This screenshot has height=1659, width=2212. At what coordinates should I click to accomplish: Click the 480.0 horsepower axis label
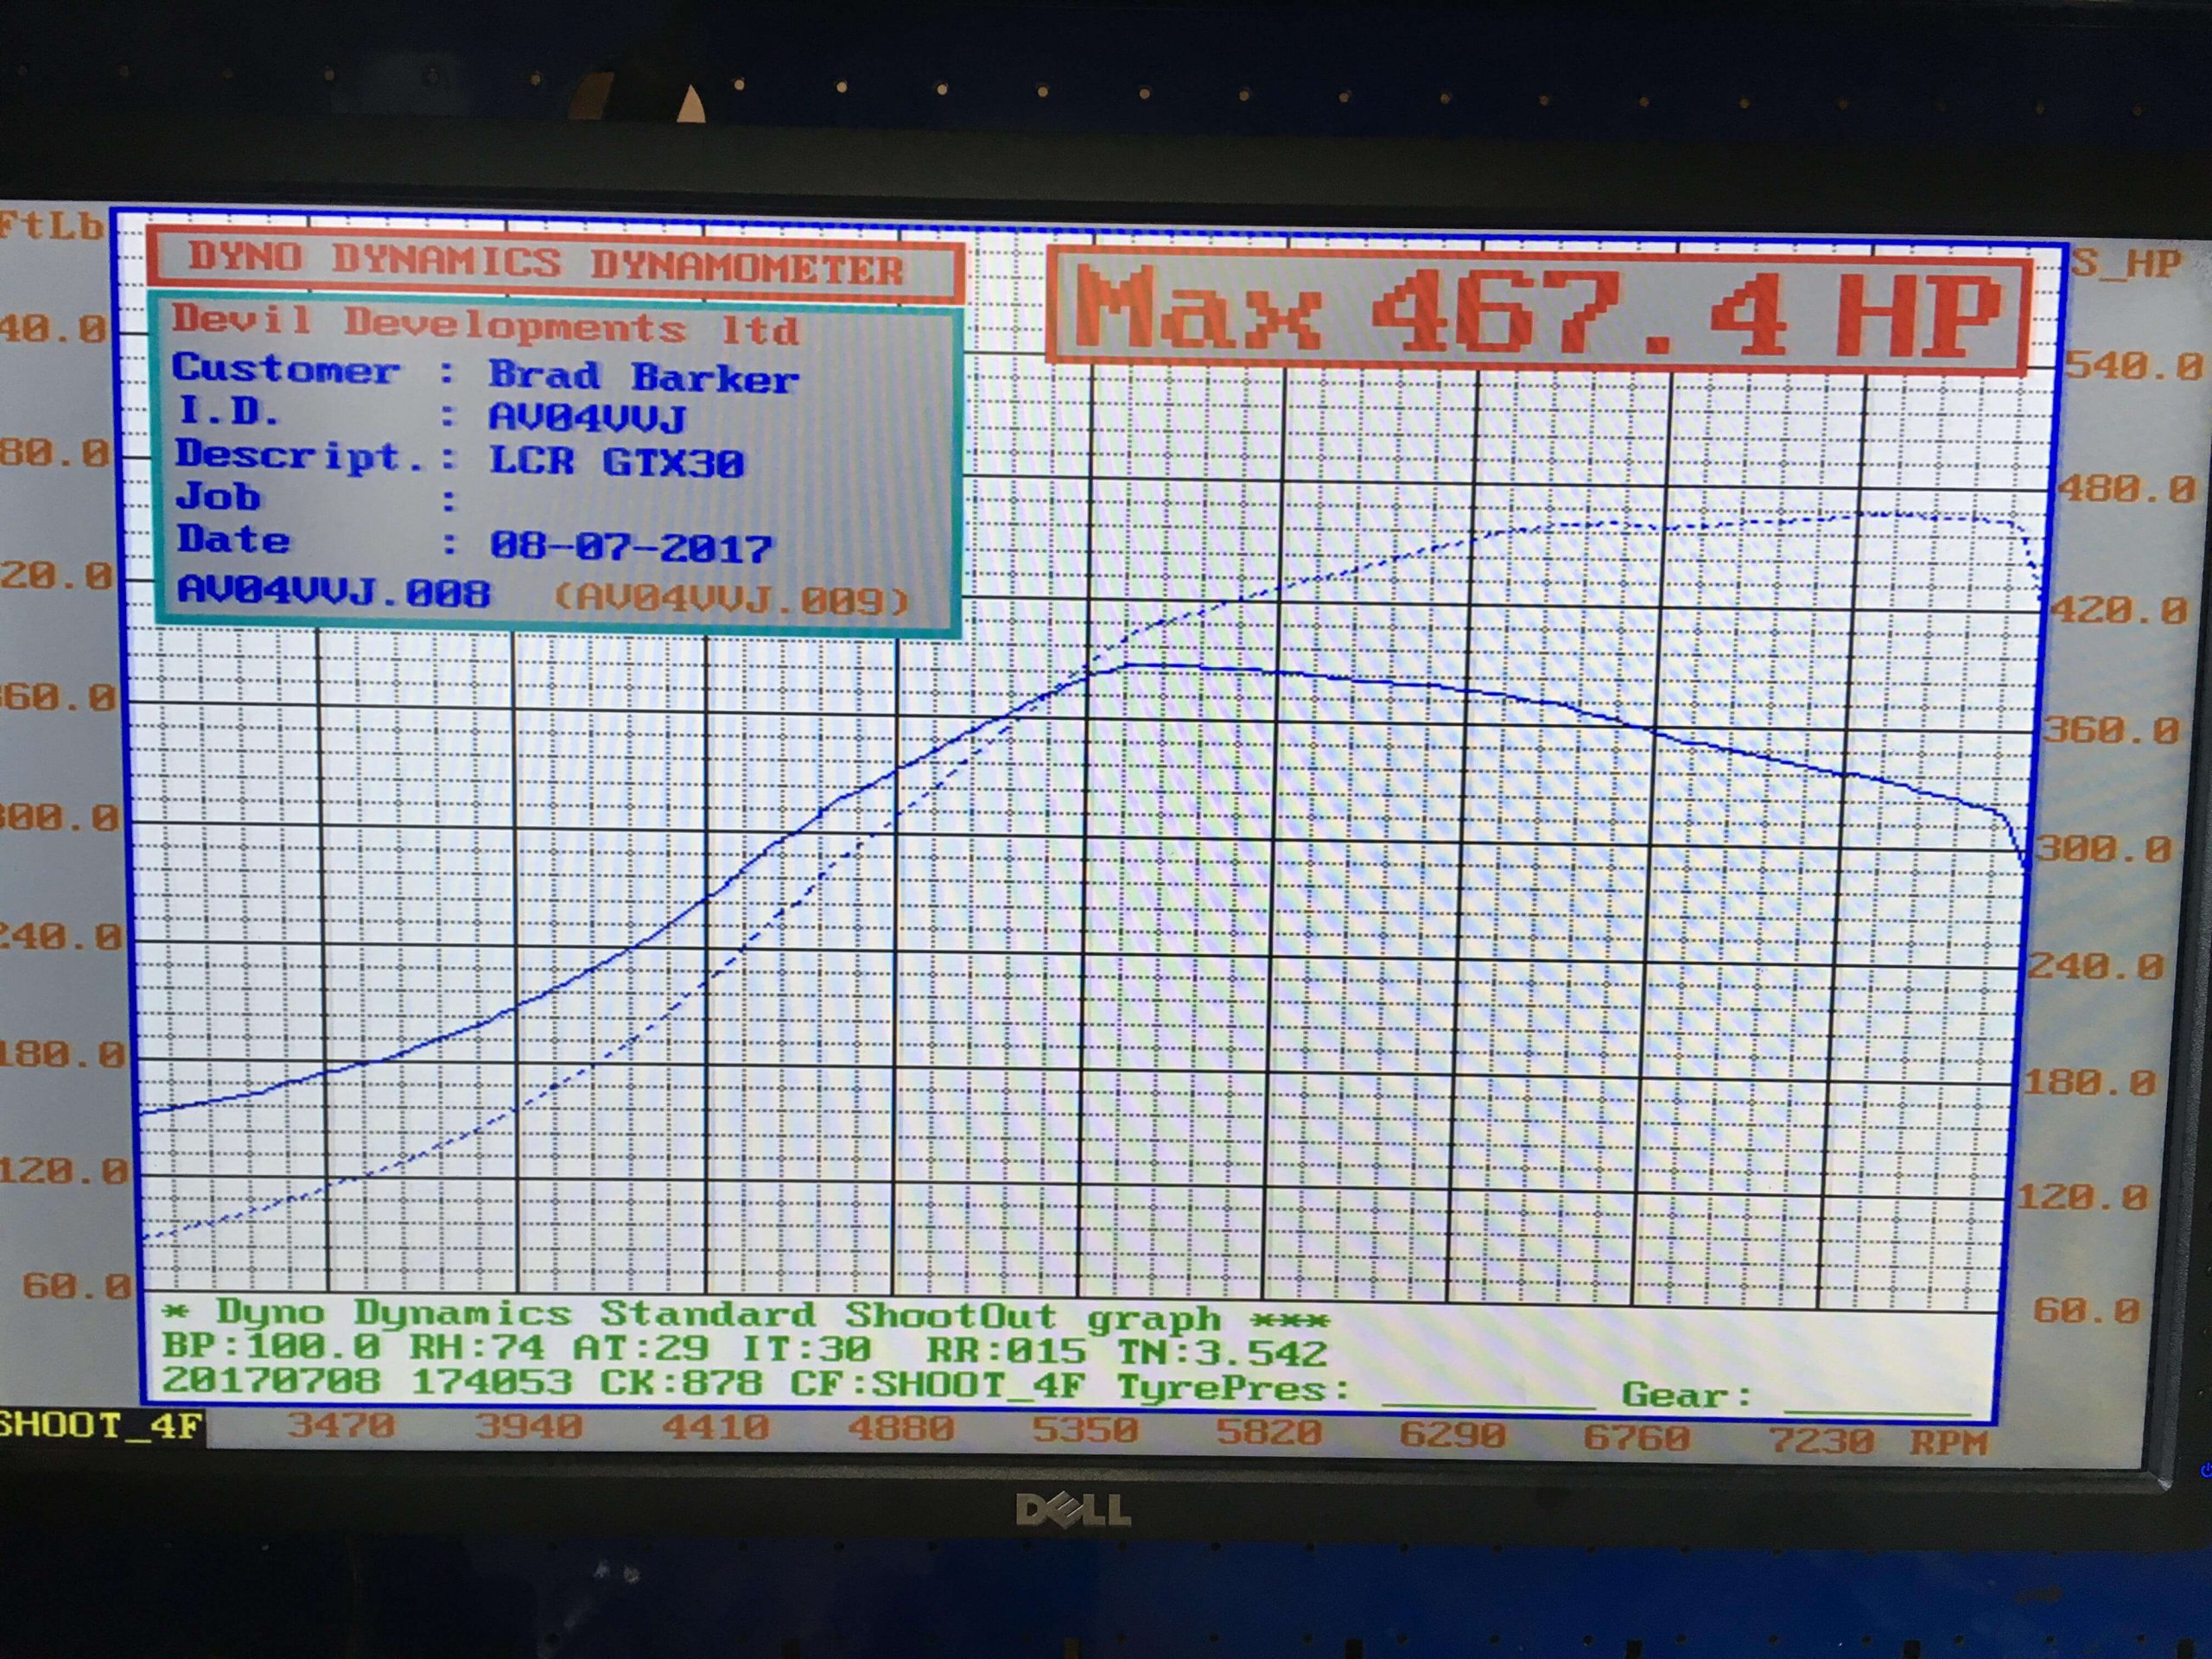2125,489
